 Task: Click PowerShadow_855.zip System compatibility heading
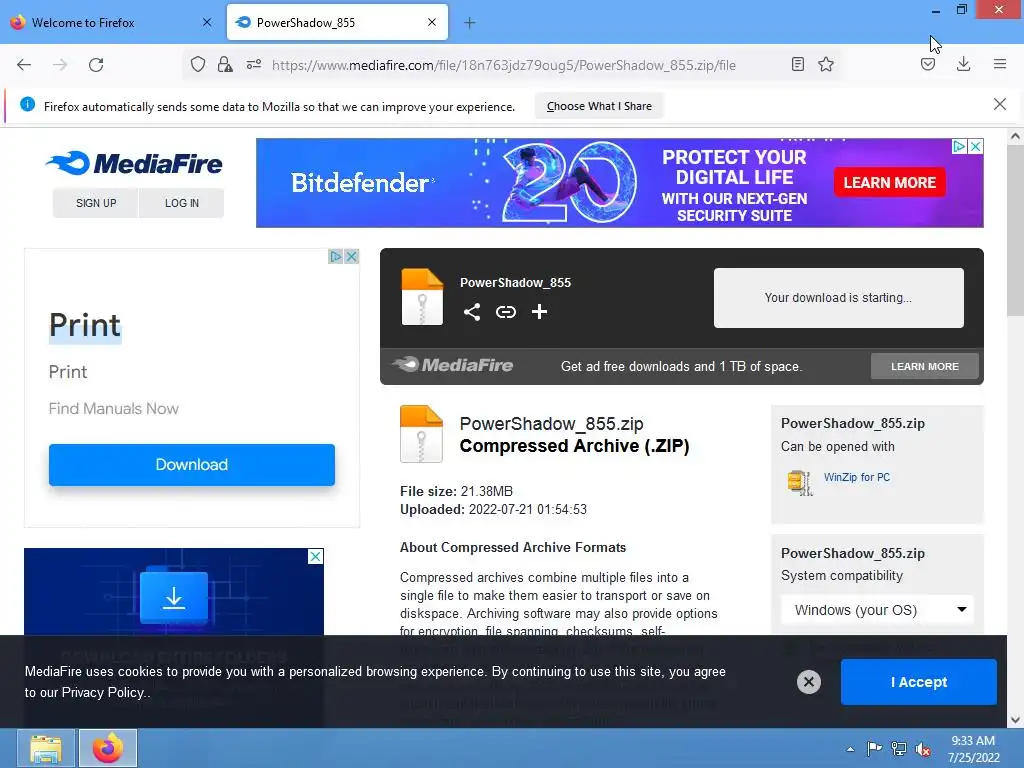click(x=852, y=564)
